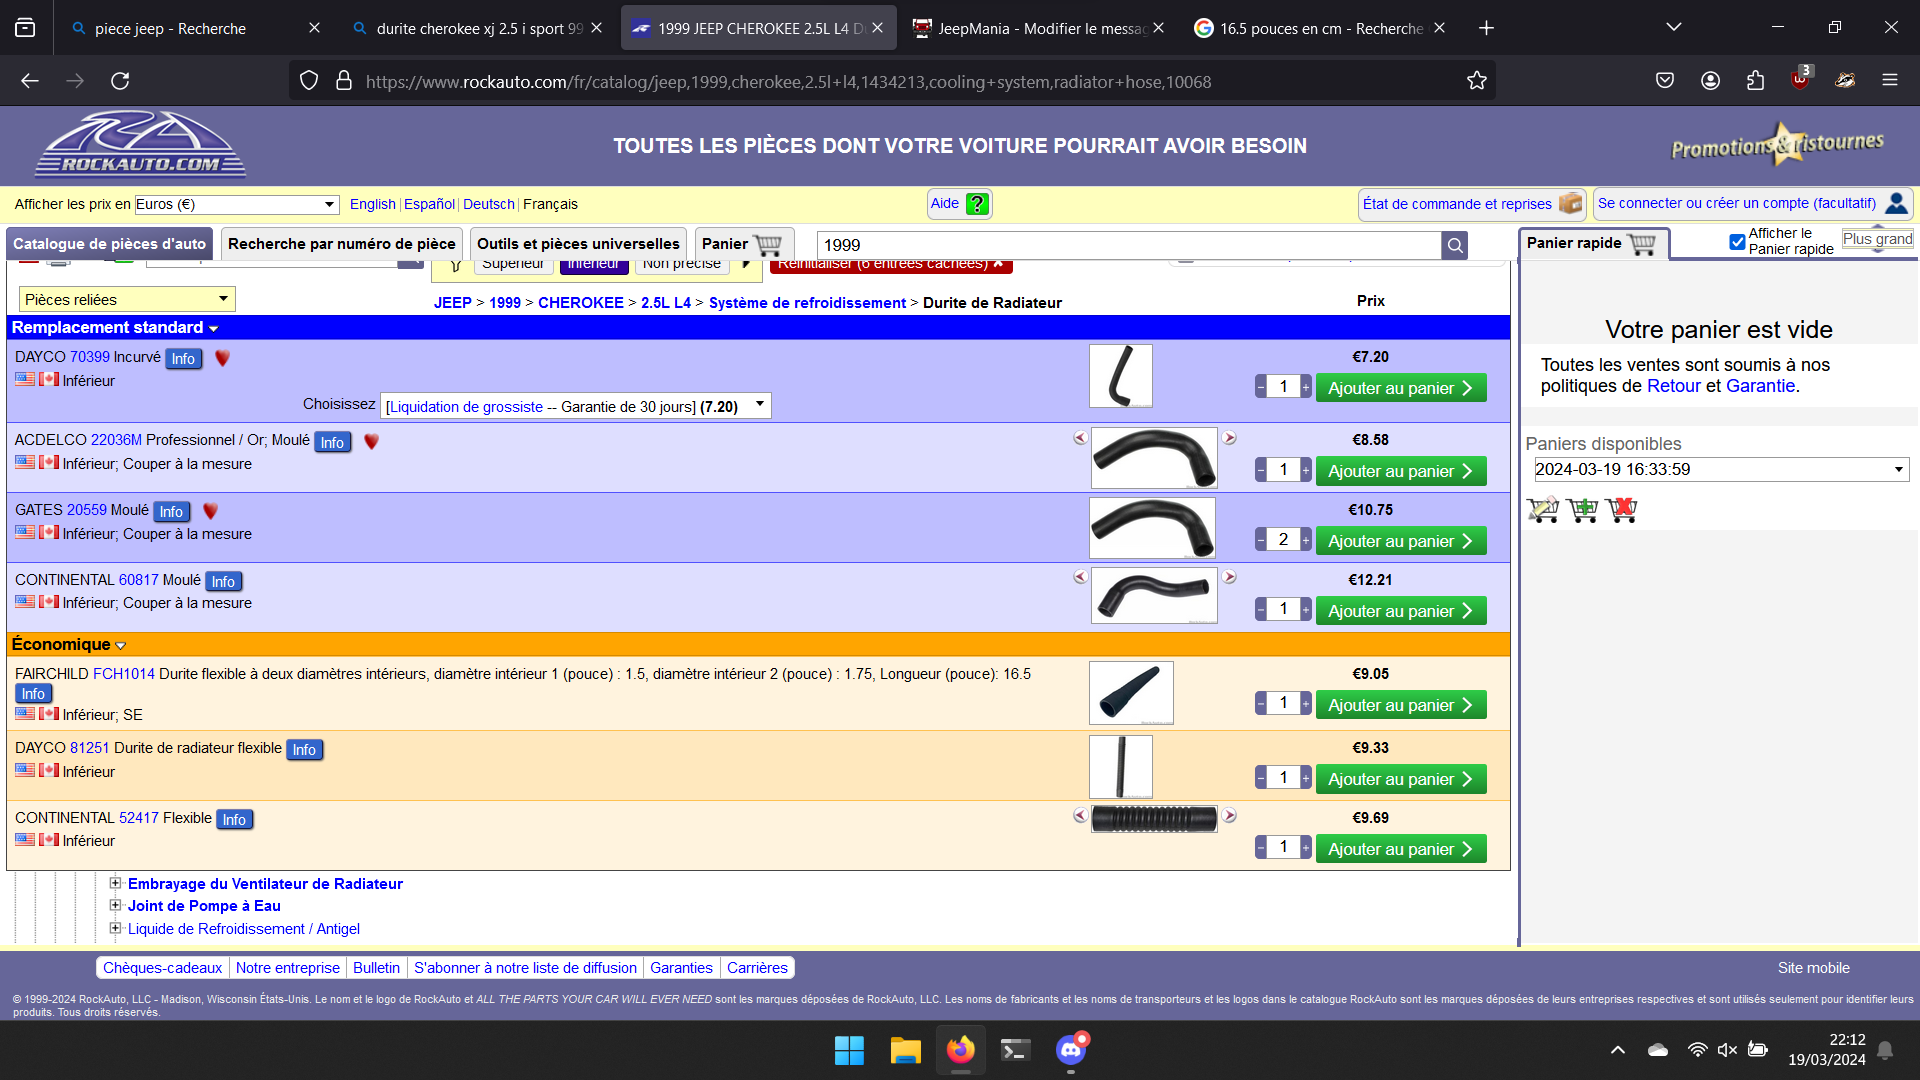Click the Windows Start button

tap(849, 1050)
